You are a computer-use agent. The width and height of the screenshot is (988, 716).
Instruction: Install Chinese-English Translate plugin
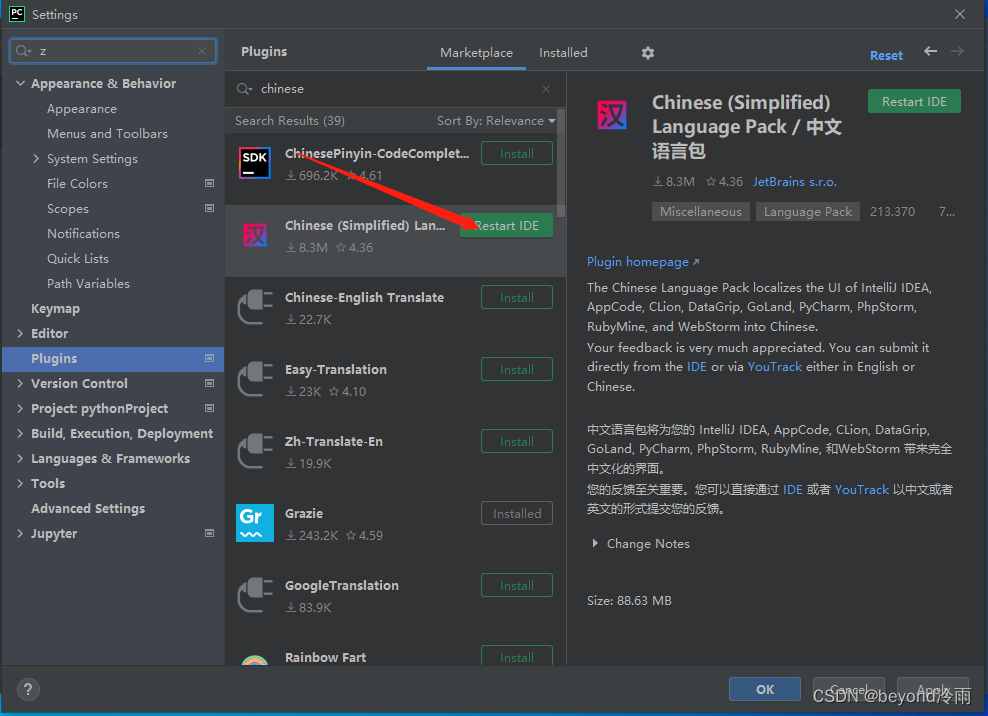[517, 297]
